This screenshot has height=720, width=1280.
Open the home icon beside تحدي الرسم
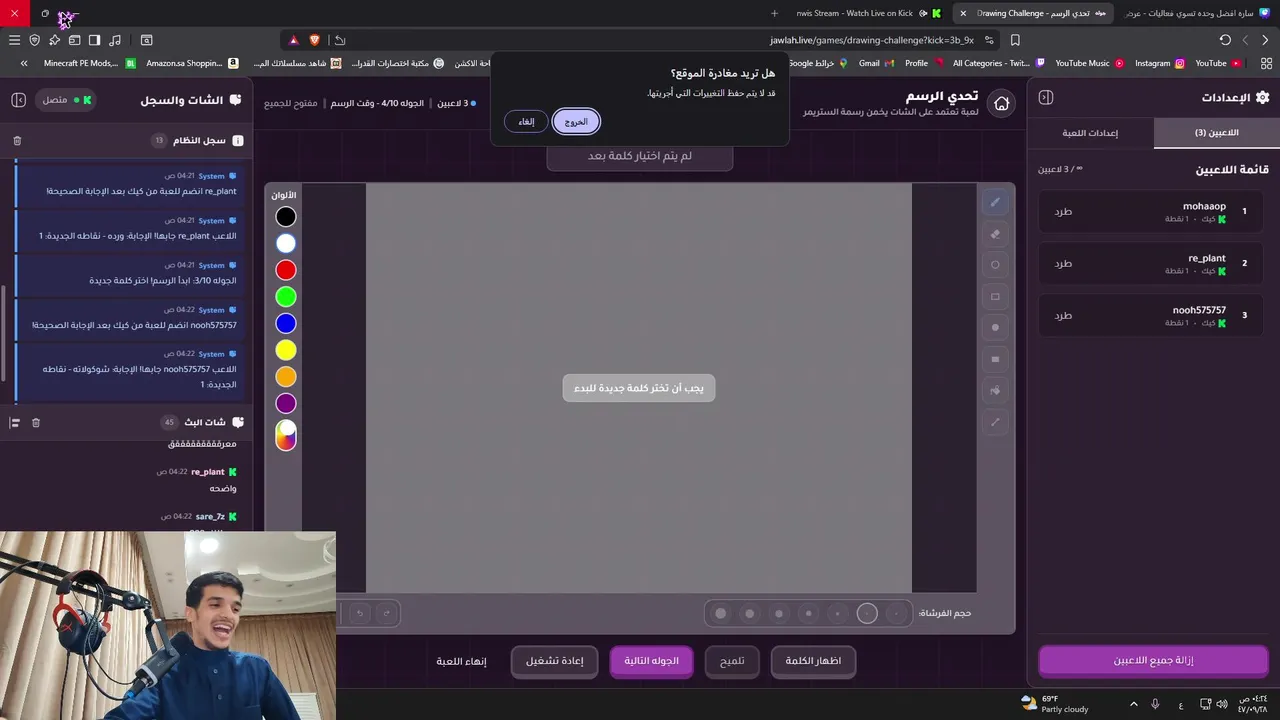pyautogui.click(x=1001, y=103)
